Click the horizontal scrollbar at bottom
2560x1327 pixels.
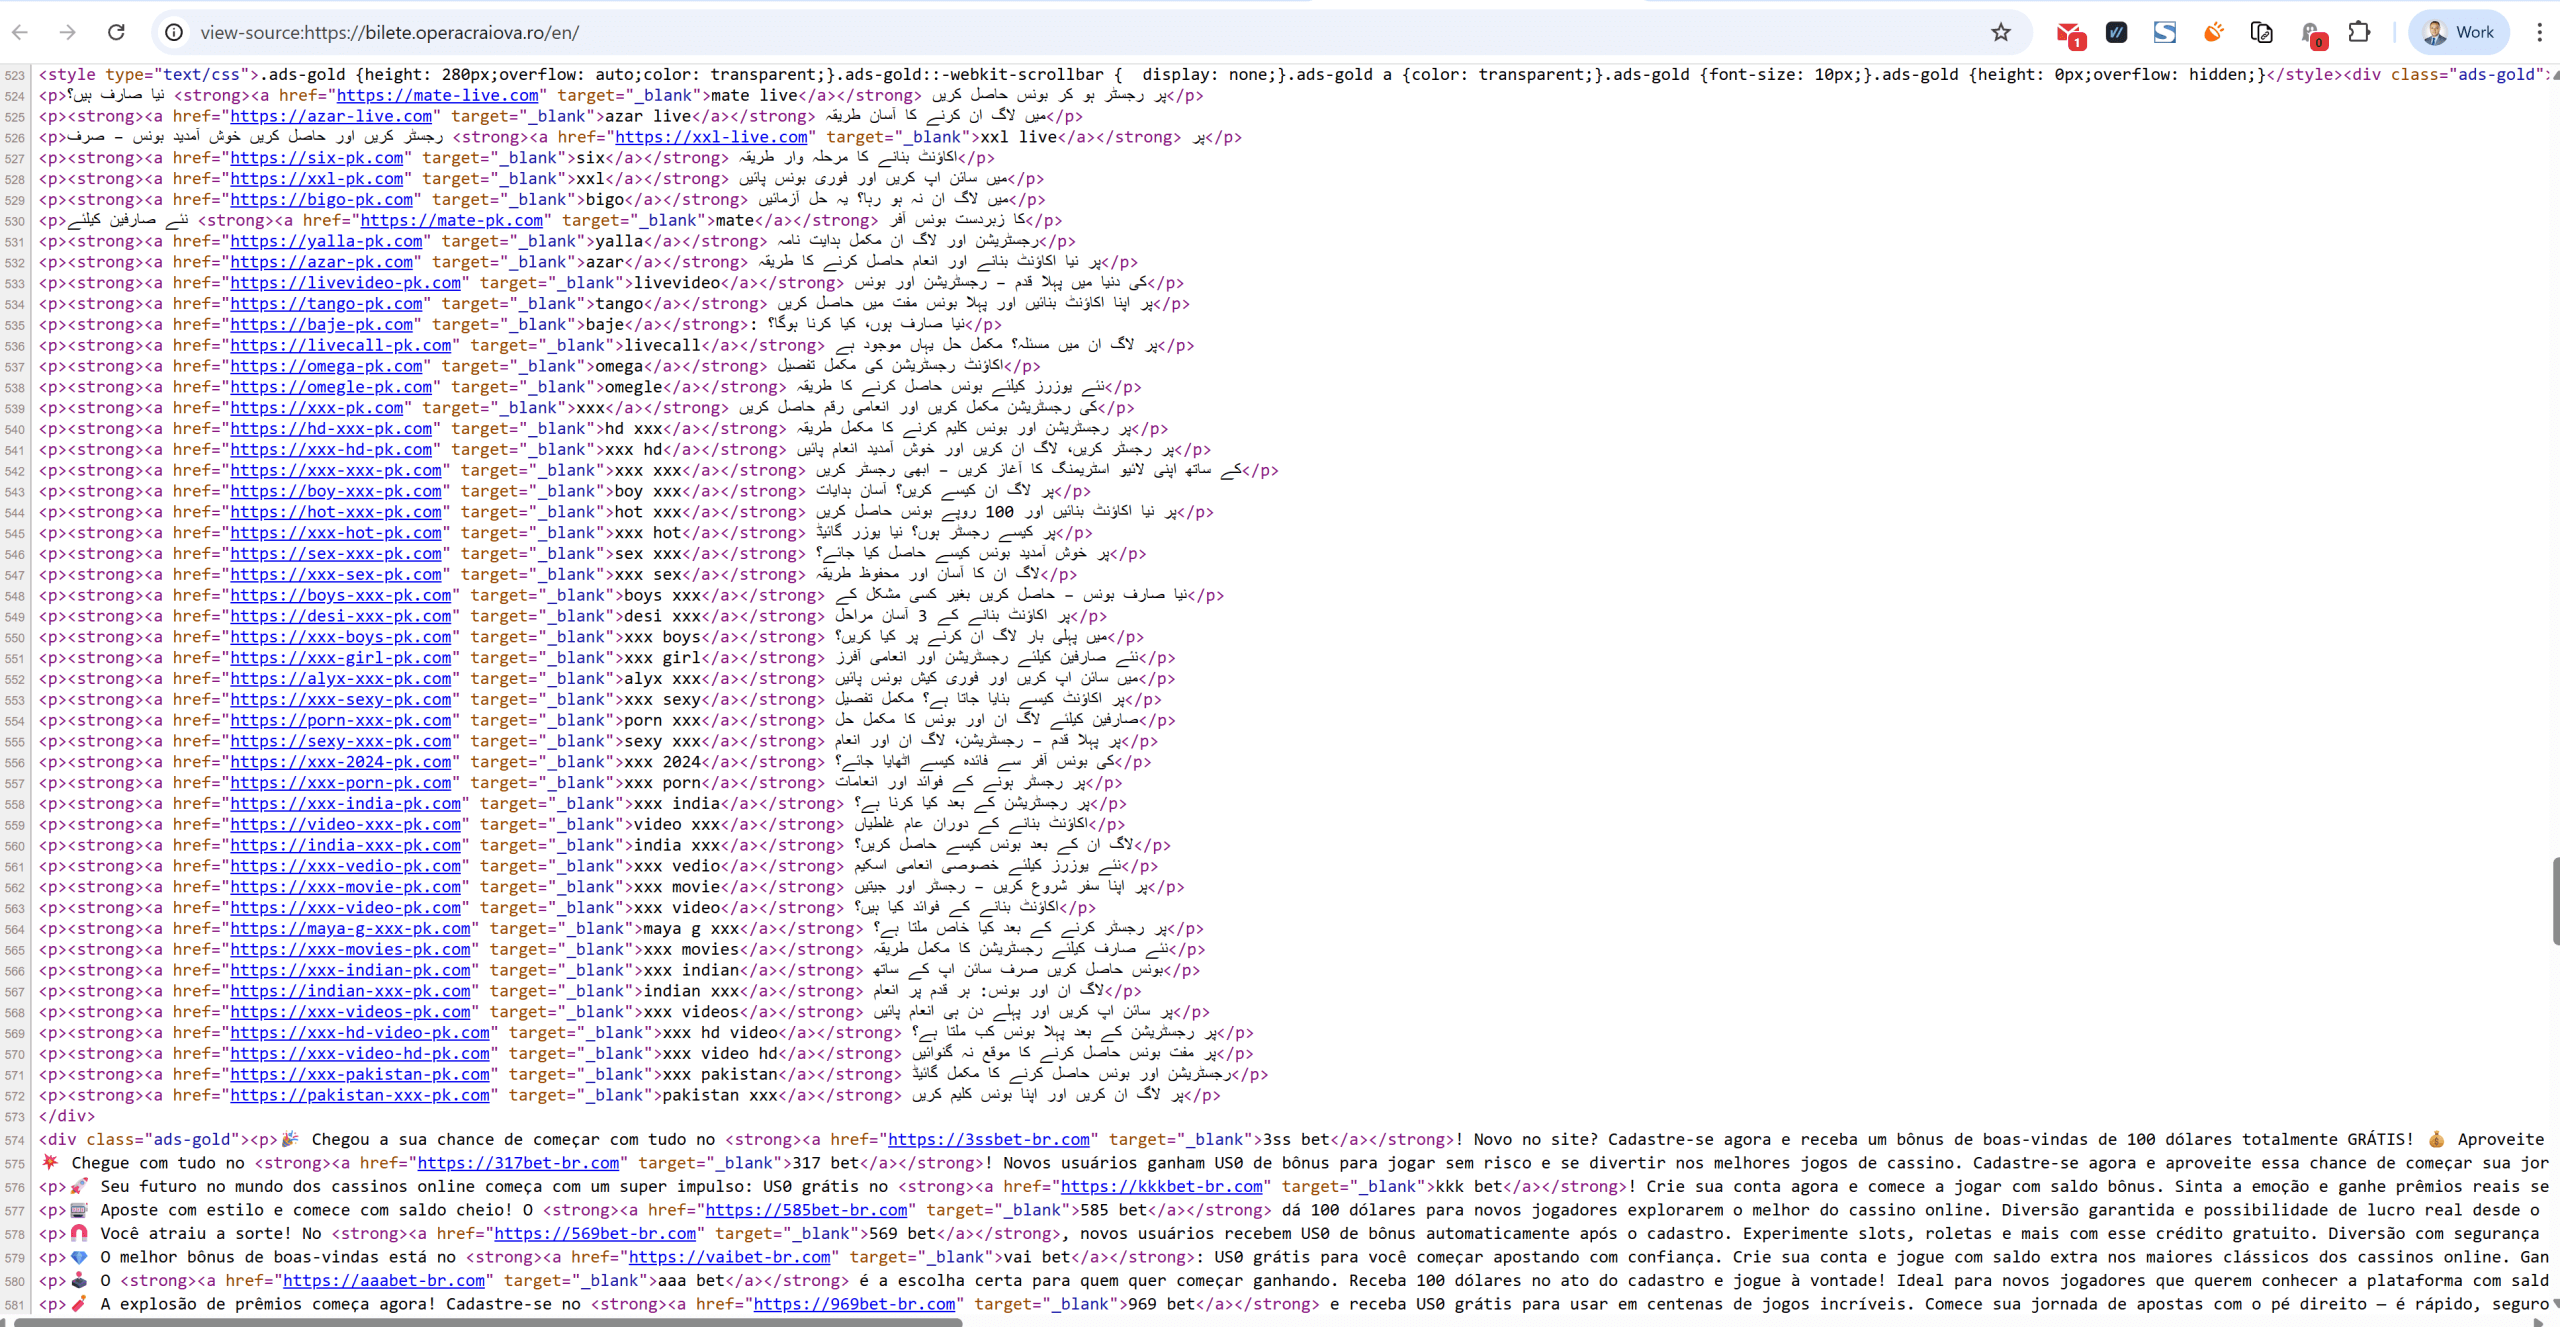490,1322
